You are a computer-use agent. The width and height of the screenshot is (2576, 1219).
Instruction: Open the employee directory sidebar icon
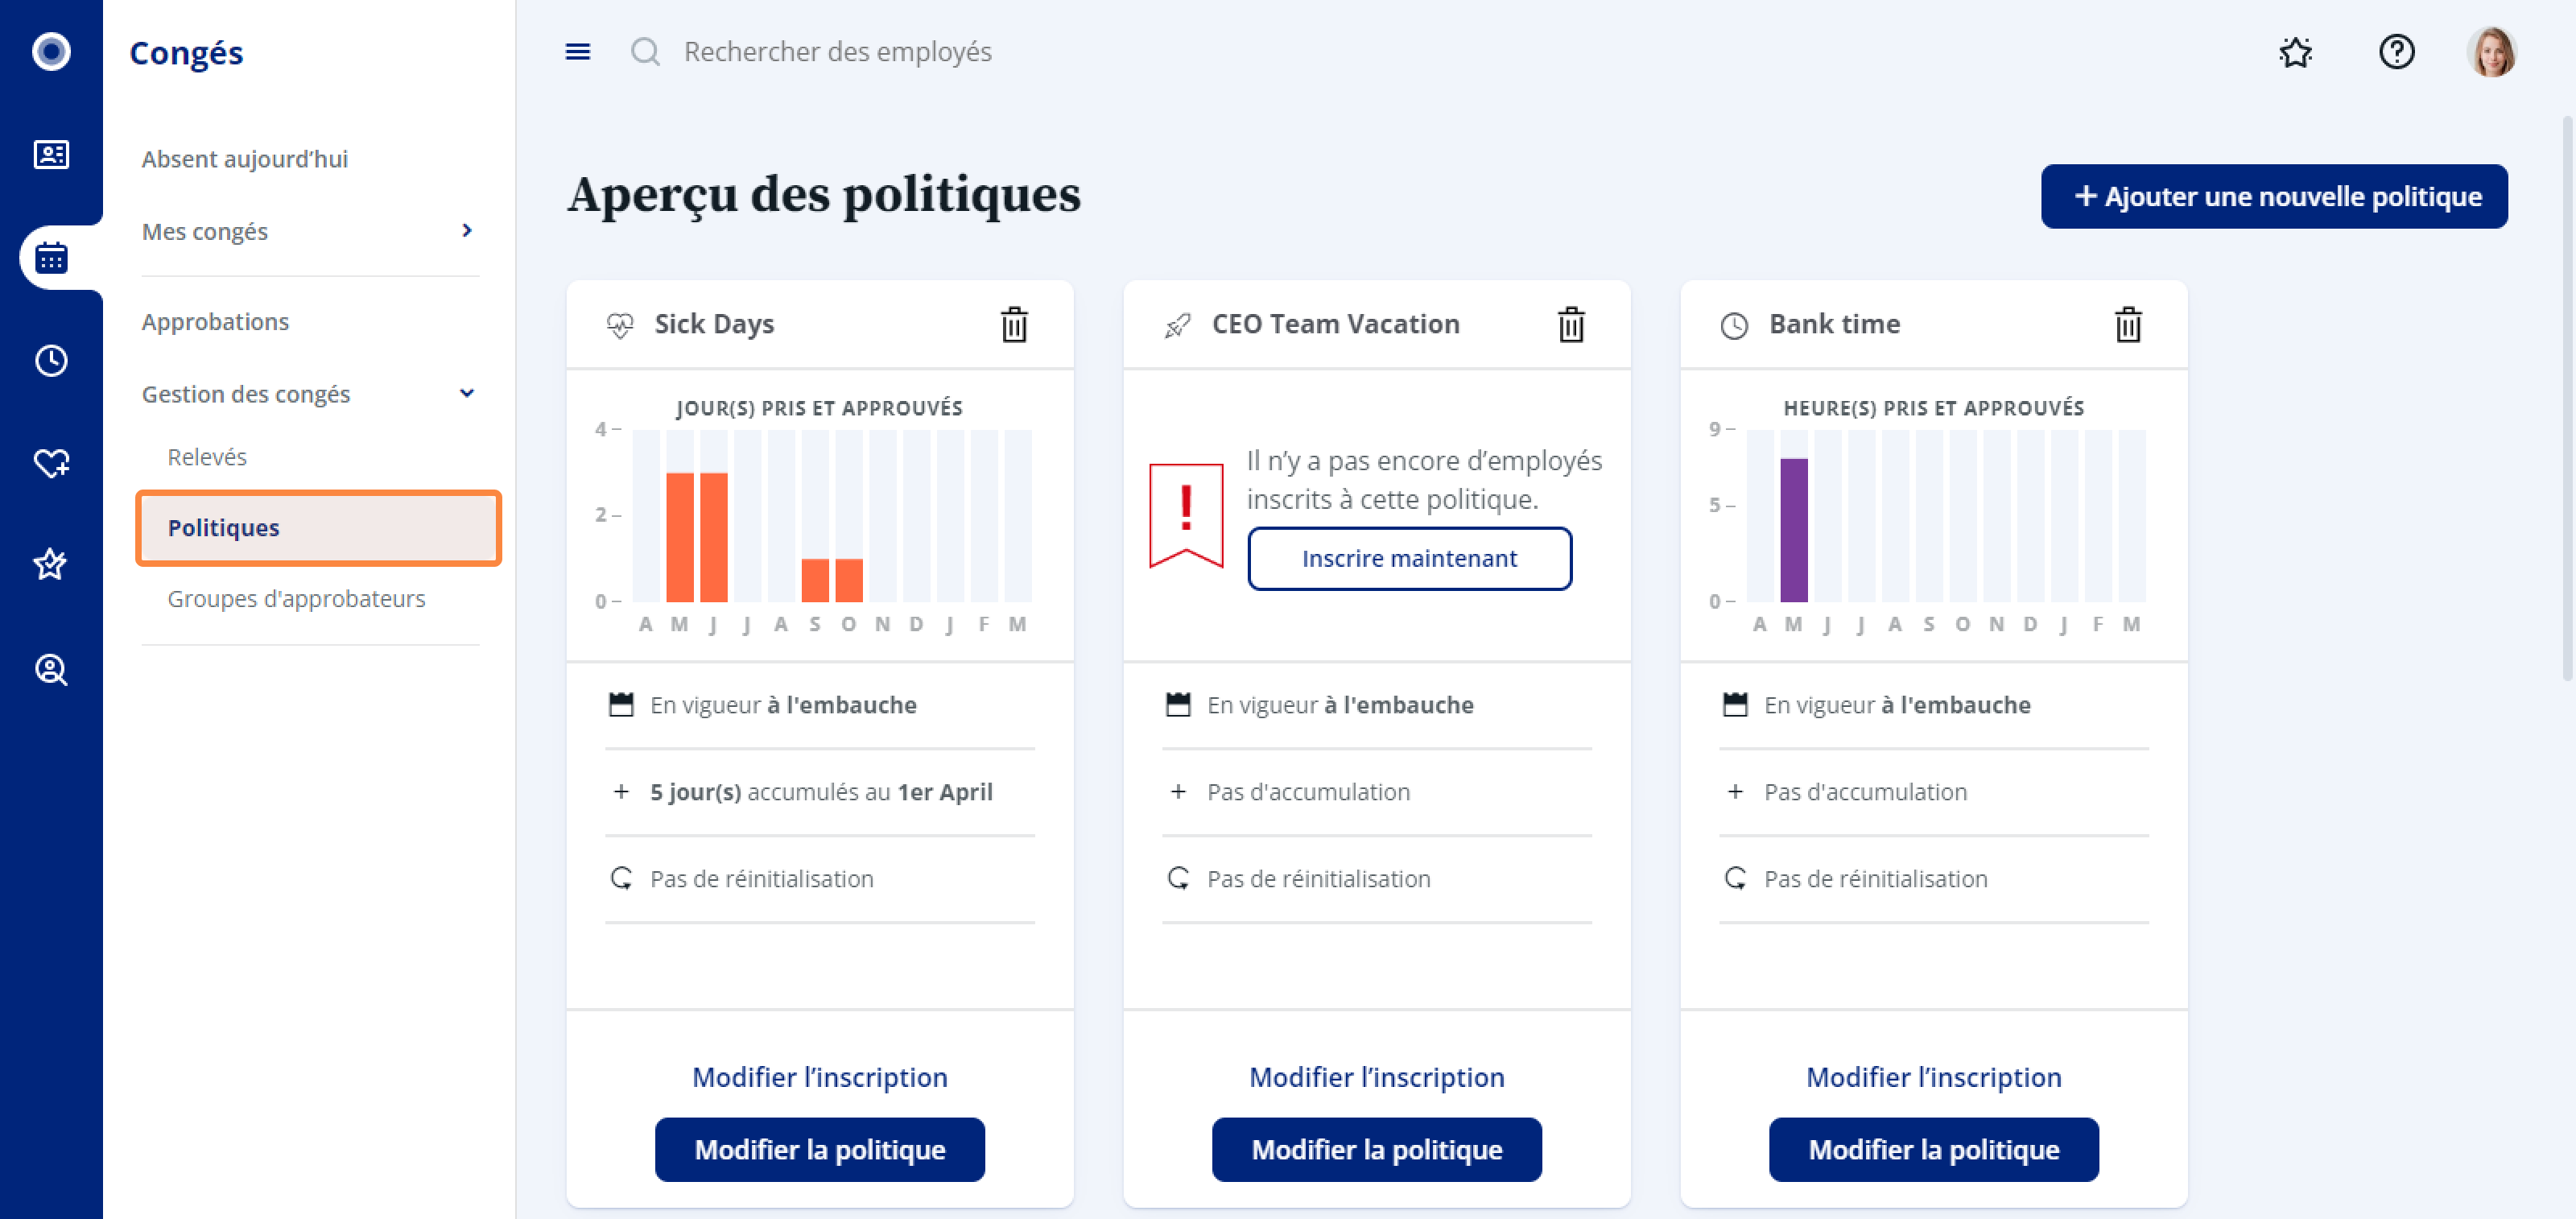point(51,155)
